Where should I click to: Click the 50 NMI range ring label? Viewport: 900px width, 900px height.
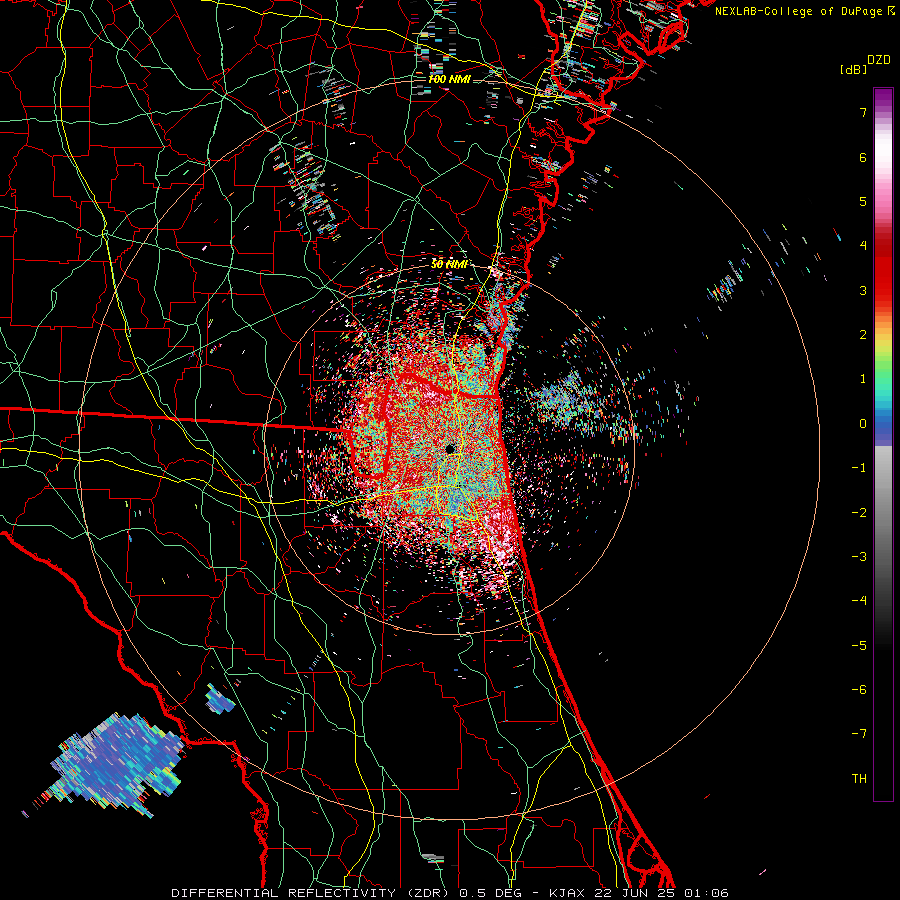tap(449, 264)
